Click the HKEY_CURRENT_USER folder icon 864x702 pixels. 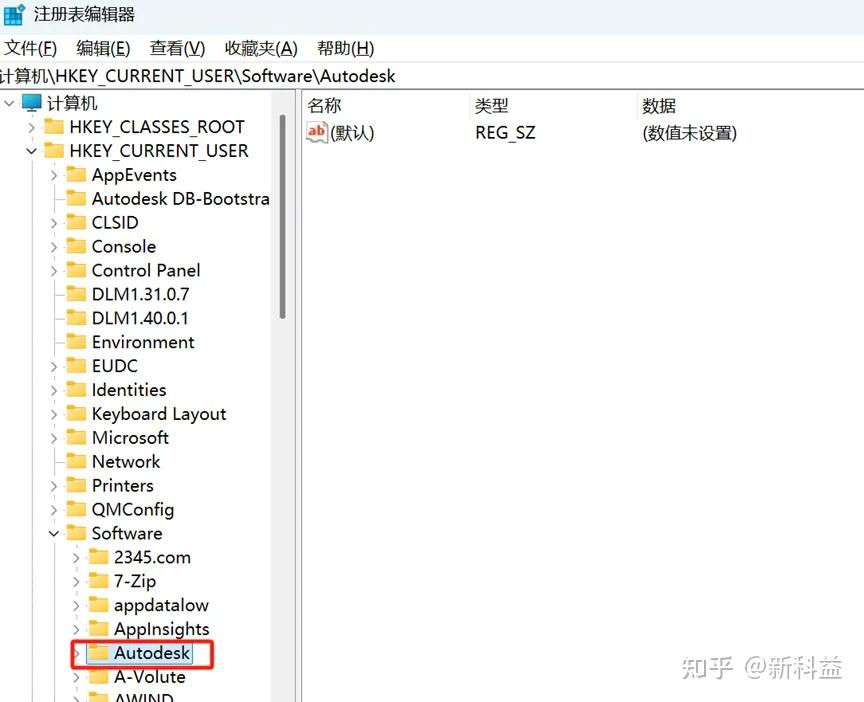54,150
